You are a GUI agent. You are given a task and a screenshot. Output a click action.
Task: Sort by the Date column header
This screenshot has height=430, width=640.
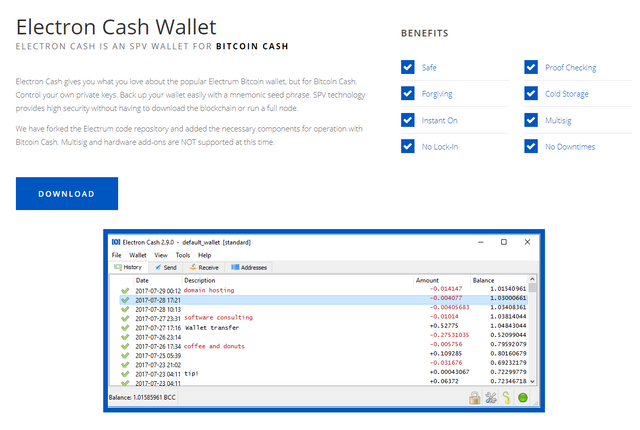coord(158,280)
